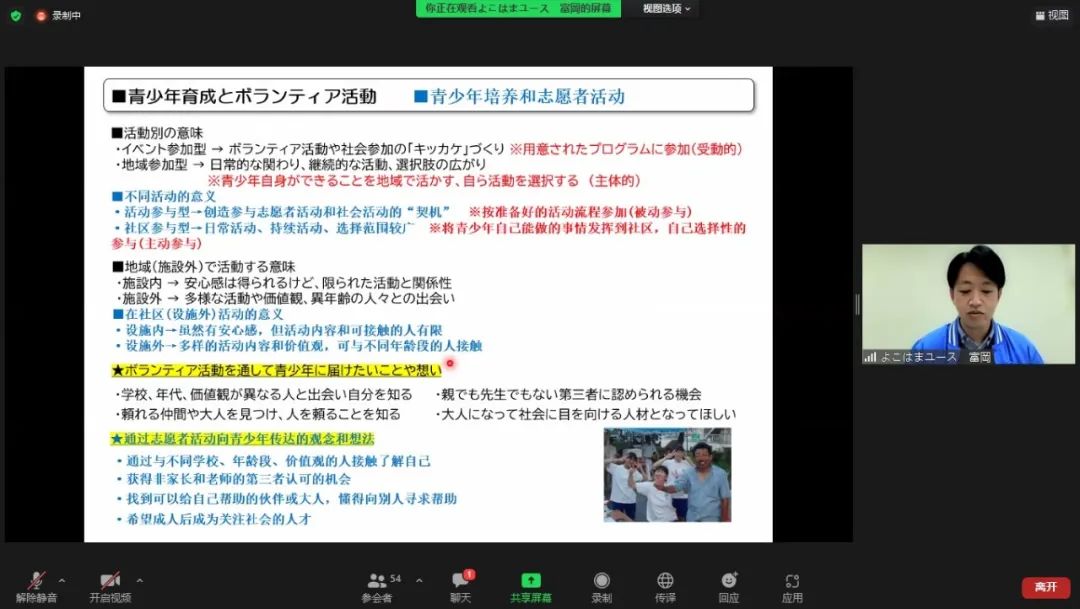Image resolution: width=1080 pixels, height=609 pixels.
Task: Open reactions emoji icon (回应)
Action: click(x=729, y=583)
